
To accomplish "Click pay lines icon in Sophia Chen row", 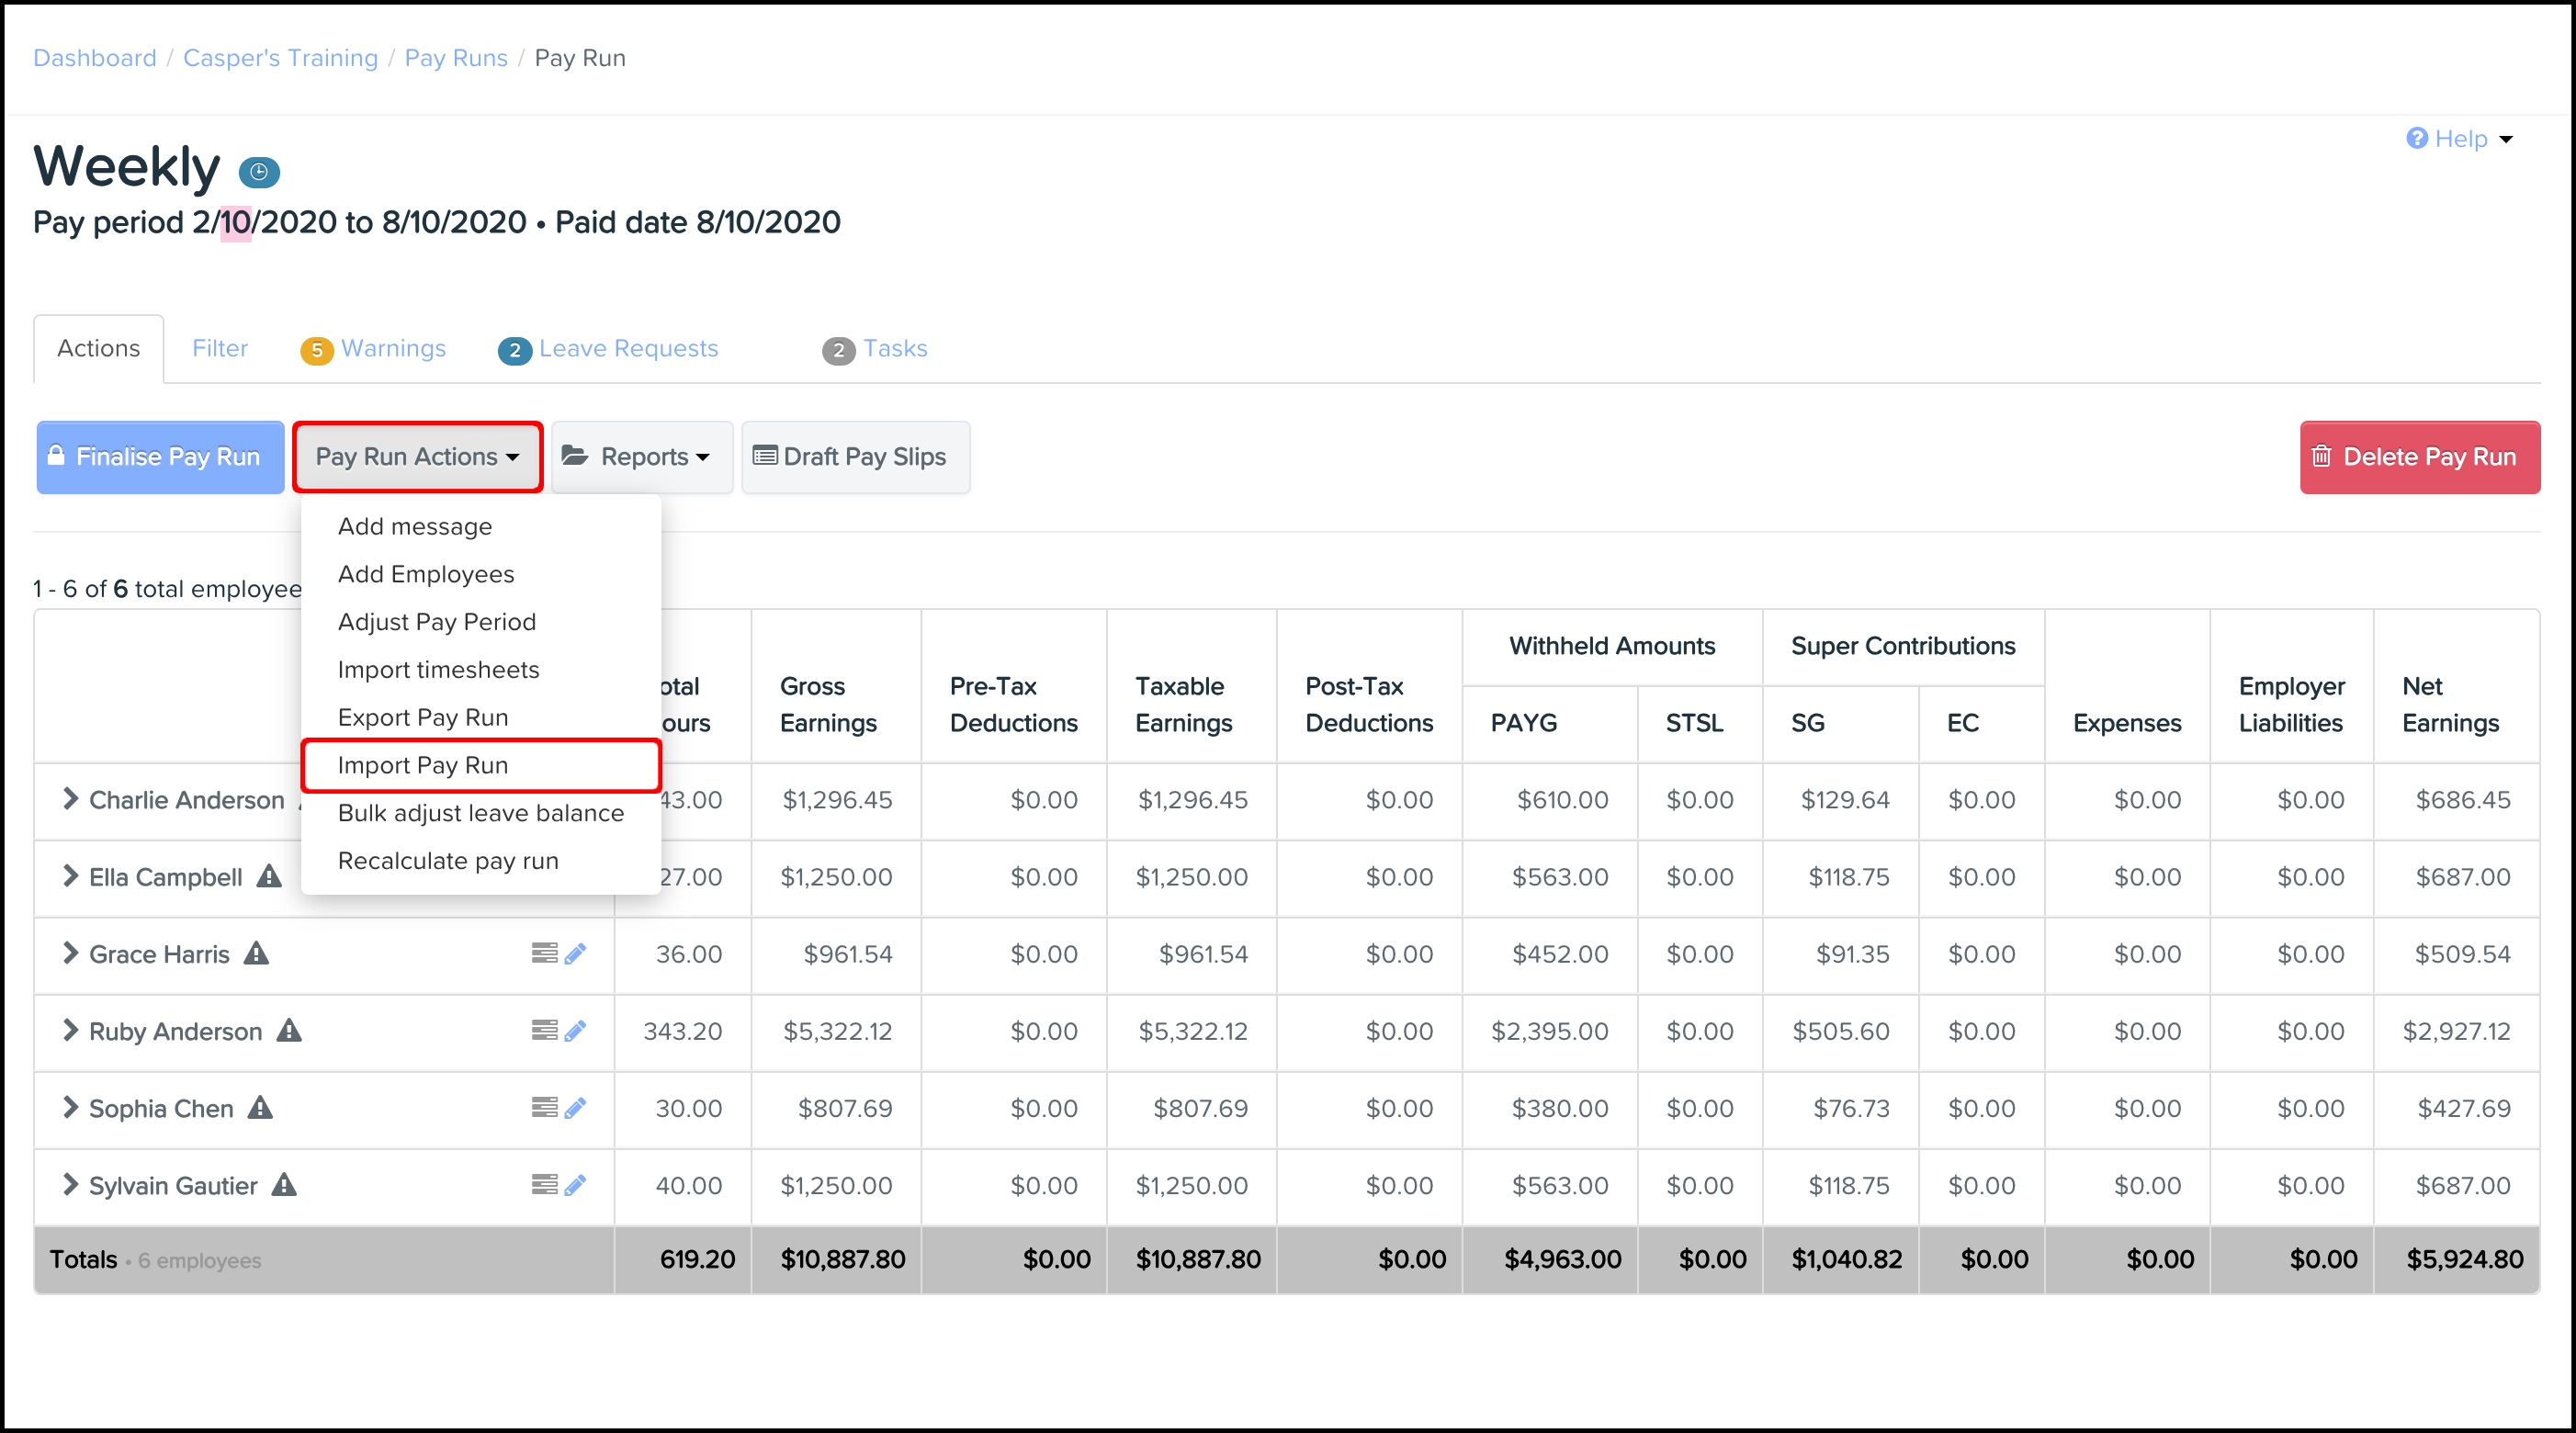I will [544, 1107].
